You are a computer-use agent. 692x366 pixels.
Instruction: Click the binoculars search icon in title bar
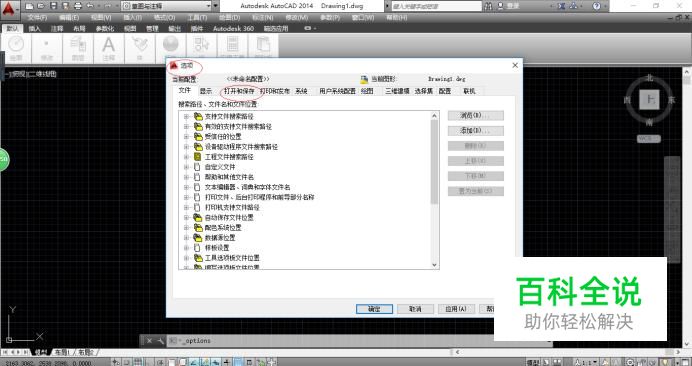(489, 6)
